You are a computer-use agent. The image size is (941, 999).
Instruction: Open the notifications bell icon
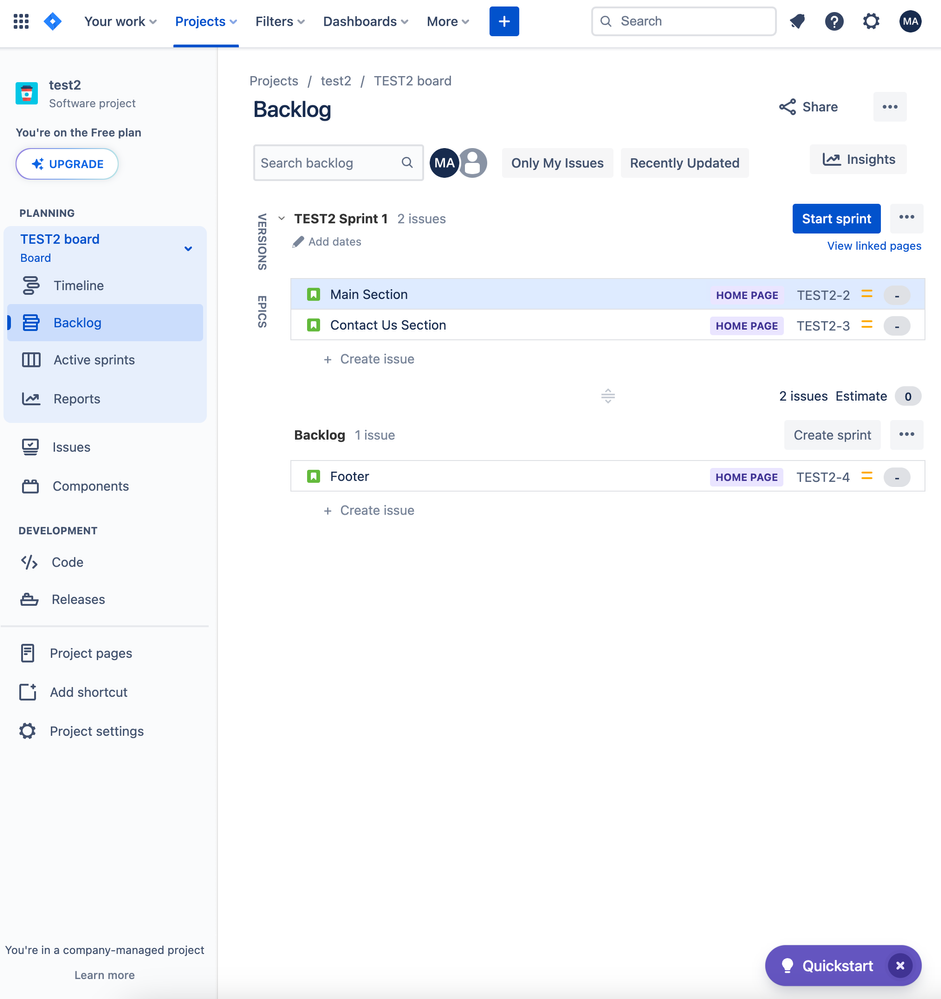[797, 22]
